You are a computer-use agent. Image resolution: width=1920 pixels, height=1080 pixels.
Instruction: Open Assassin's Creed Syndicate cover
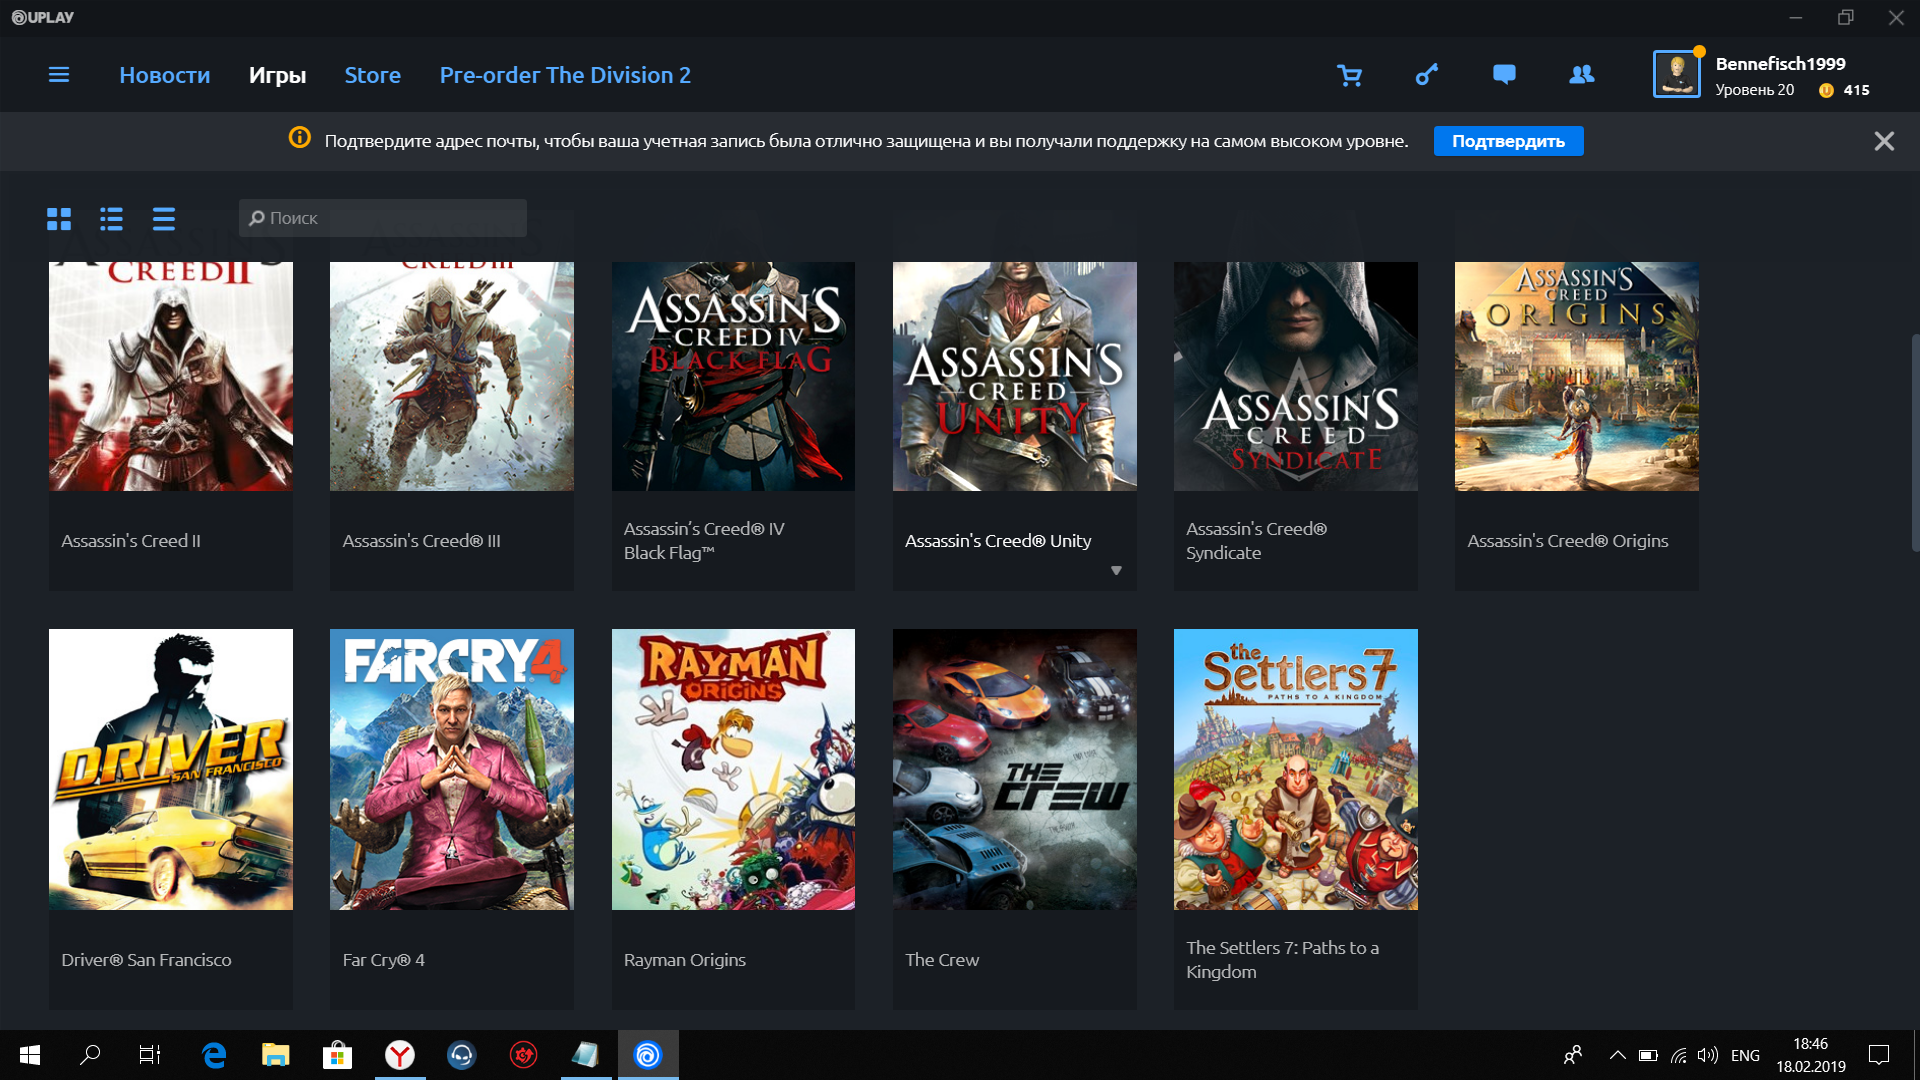1295,376
